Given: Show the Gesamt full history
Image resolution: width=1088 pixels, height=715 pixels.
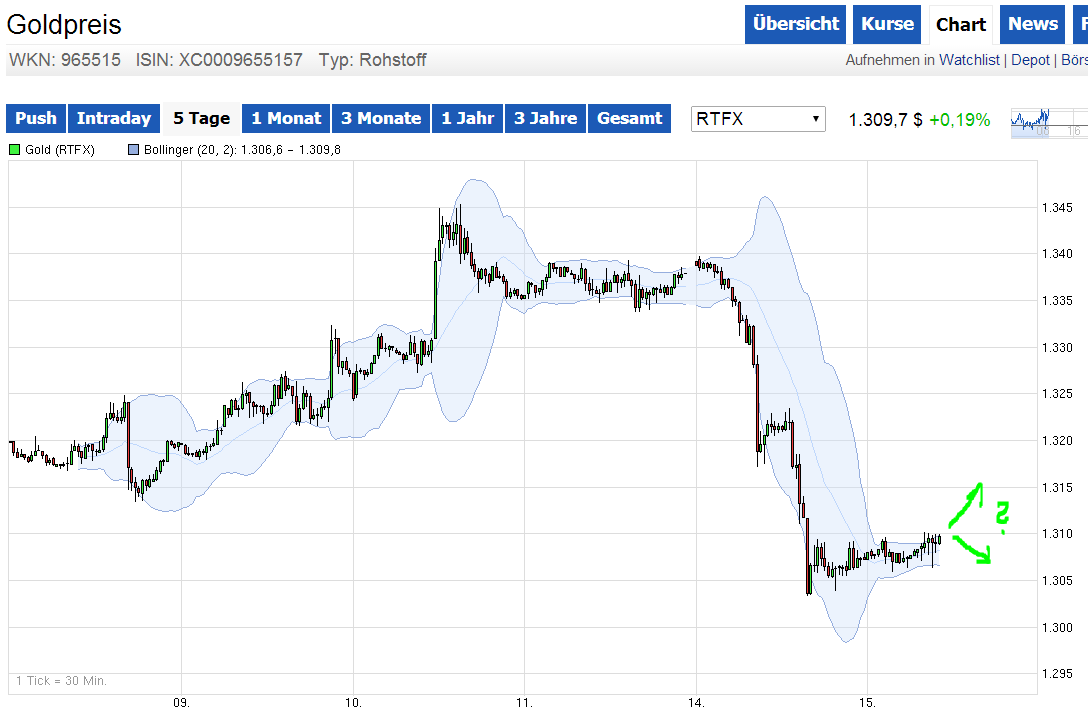Looking at the screenshot, I should 630,118.
